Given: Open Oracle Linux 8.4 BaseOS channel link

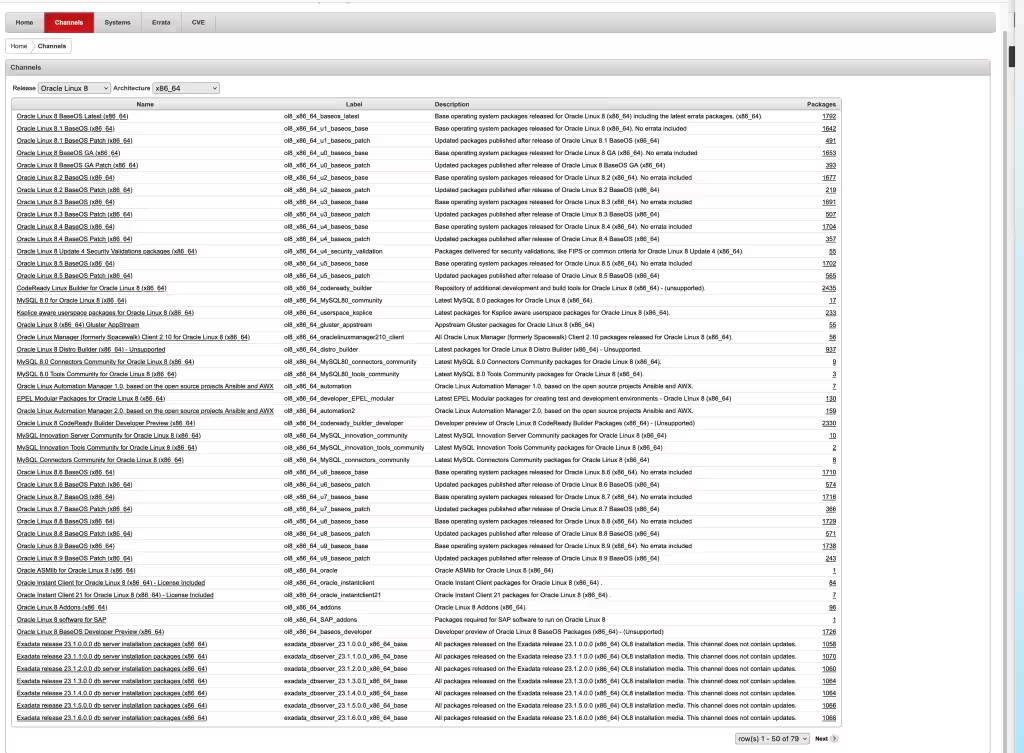Looking at the screenshot, I should click(65, 227).
